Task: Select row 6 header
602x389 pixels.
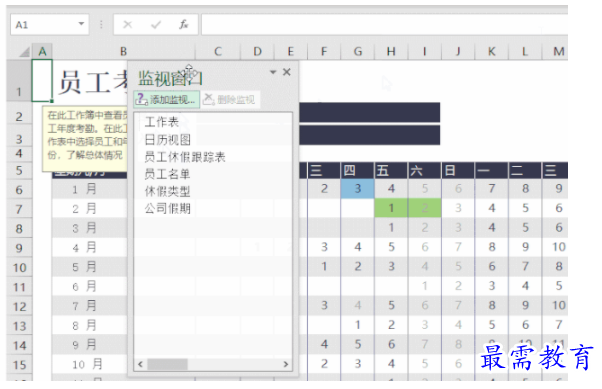Action: (19, 189)
